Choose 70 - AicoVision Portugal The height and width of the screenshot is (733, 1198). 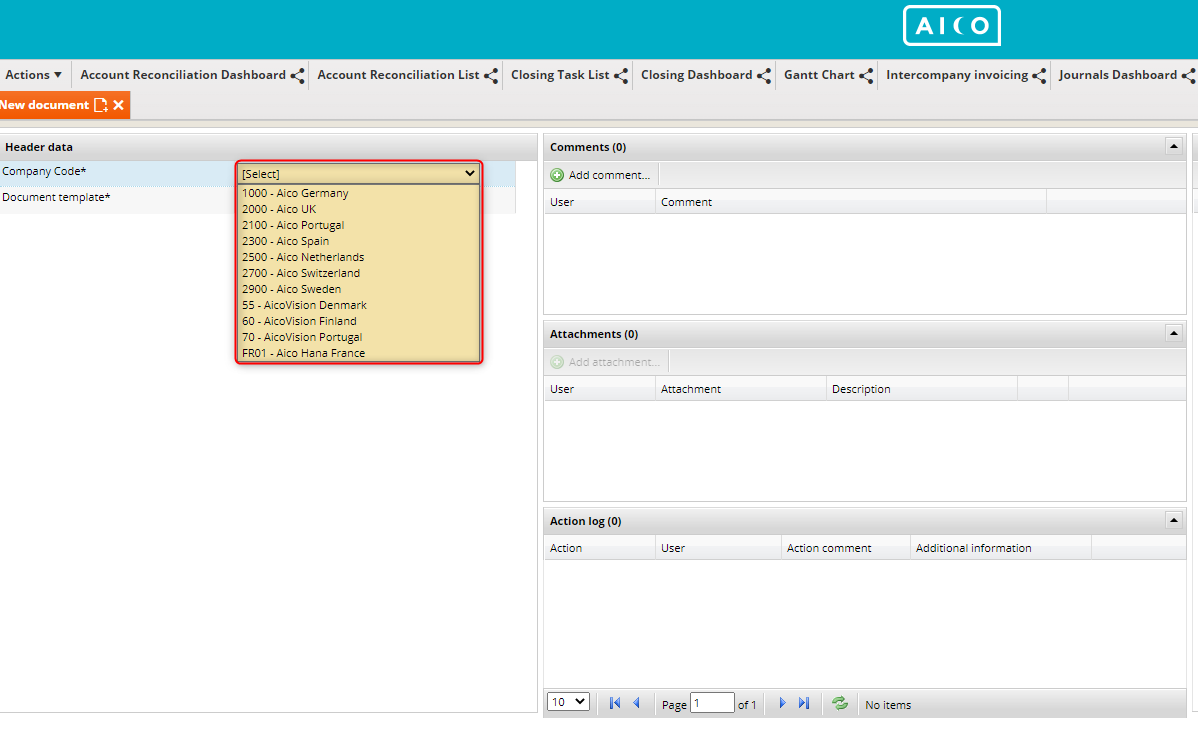coord(358,337)
